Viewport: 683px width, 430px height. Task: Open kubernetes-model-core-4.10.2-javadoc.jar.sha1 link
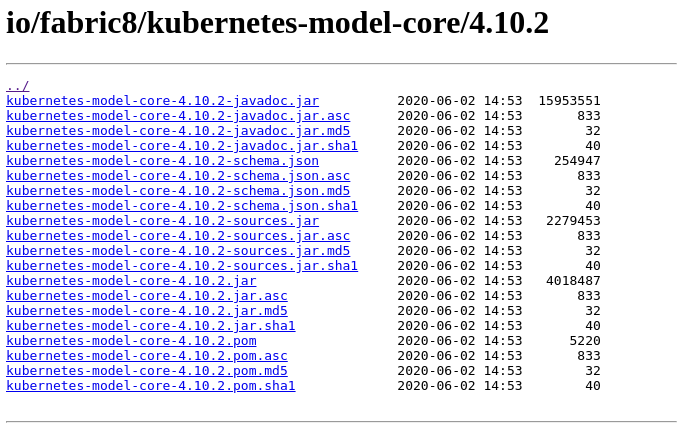(182, 146)
